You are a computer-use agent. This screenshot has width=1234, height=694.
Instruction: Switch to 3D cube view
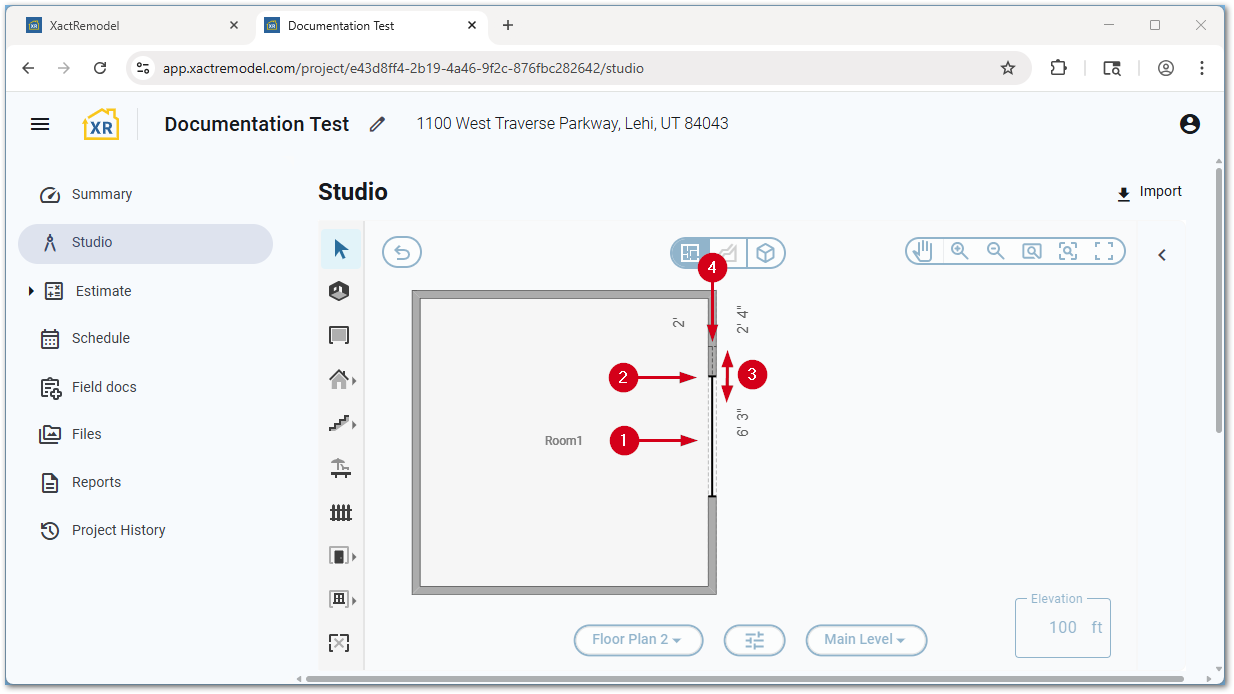765,253
